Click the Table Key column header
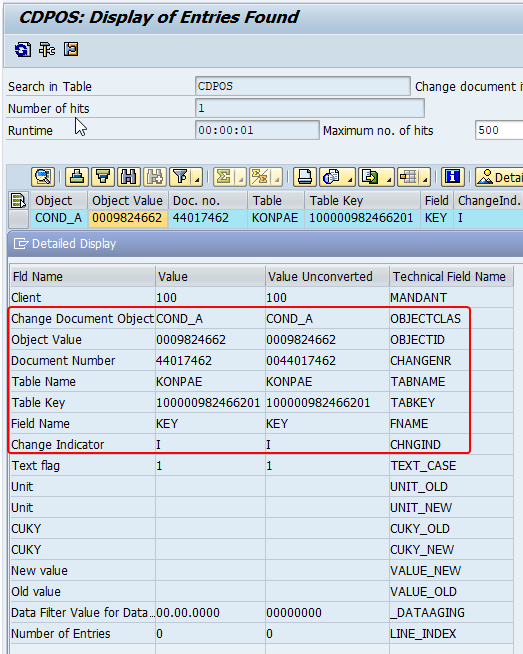This screenshot has width=523, height=654. tap(362, 201)
